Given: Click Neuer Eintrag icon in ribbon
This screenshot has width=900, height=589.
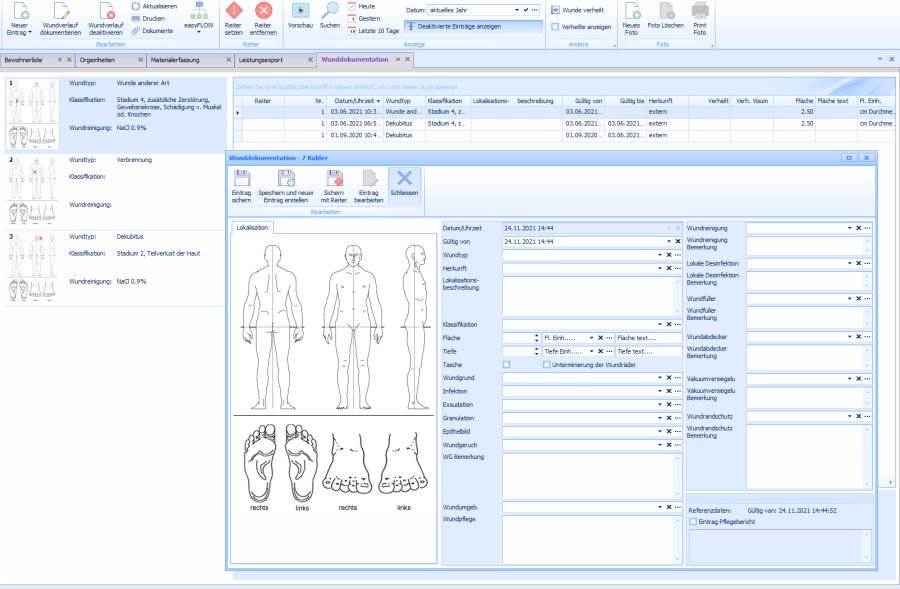Looking at the screenshot, I should pos(20,13).
